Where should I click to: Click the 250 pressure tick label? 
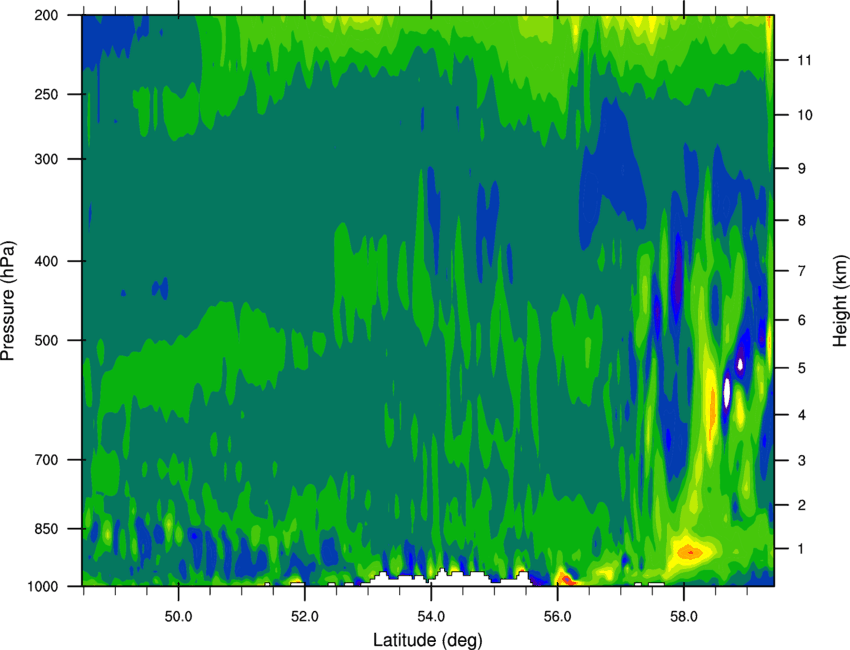(47, 94)
